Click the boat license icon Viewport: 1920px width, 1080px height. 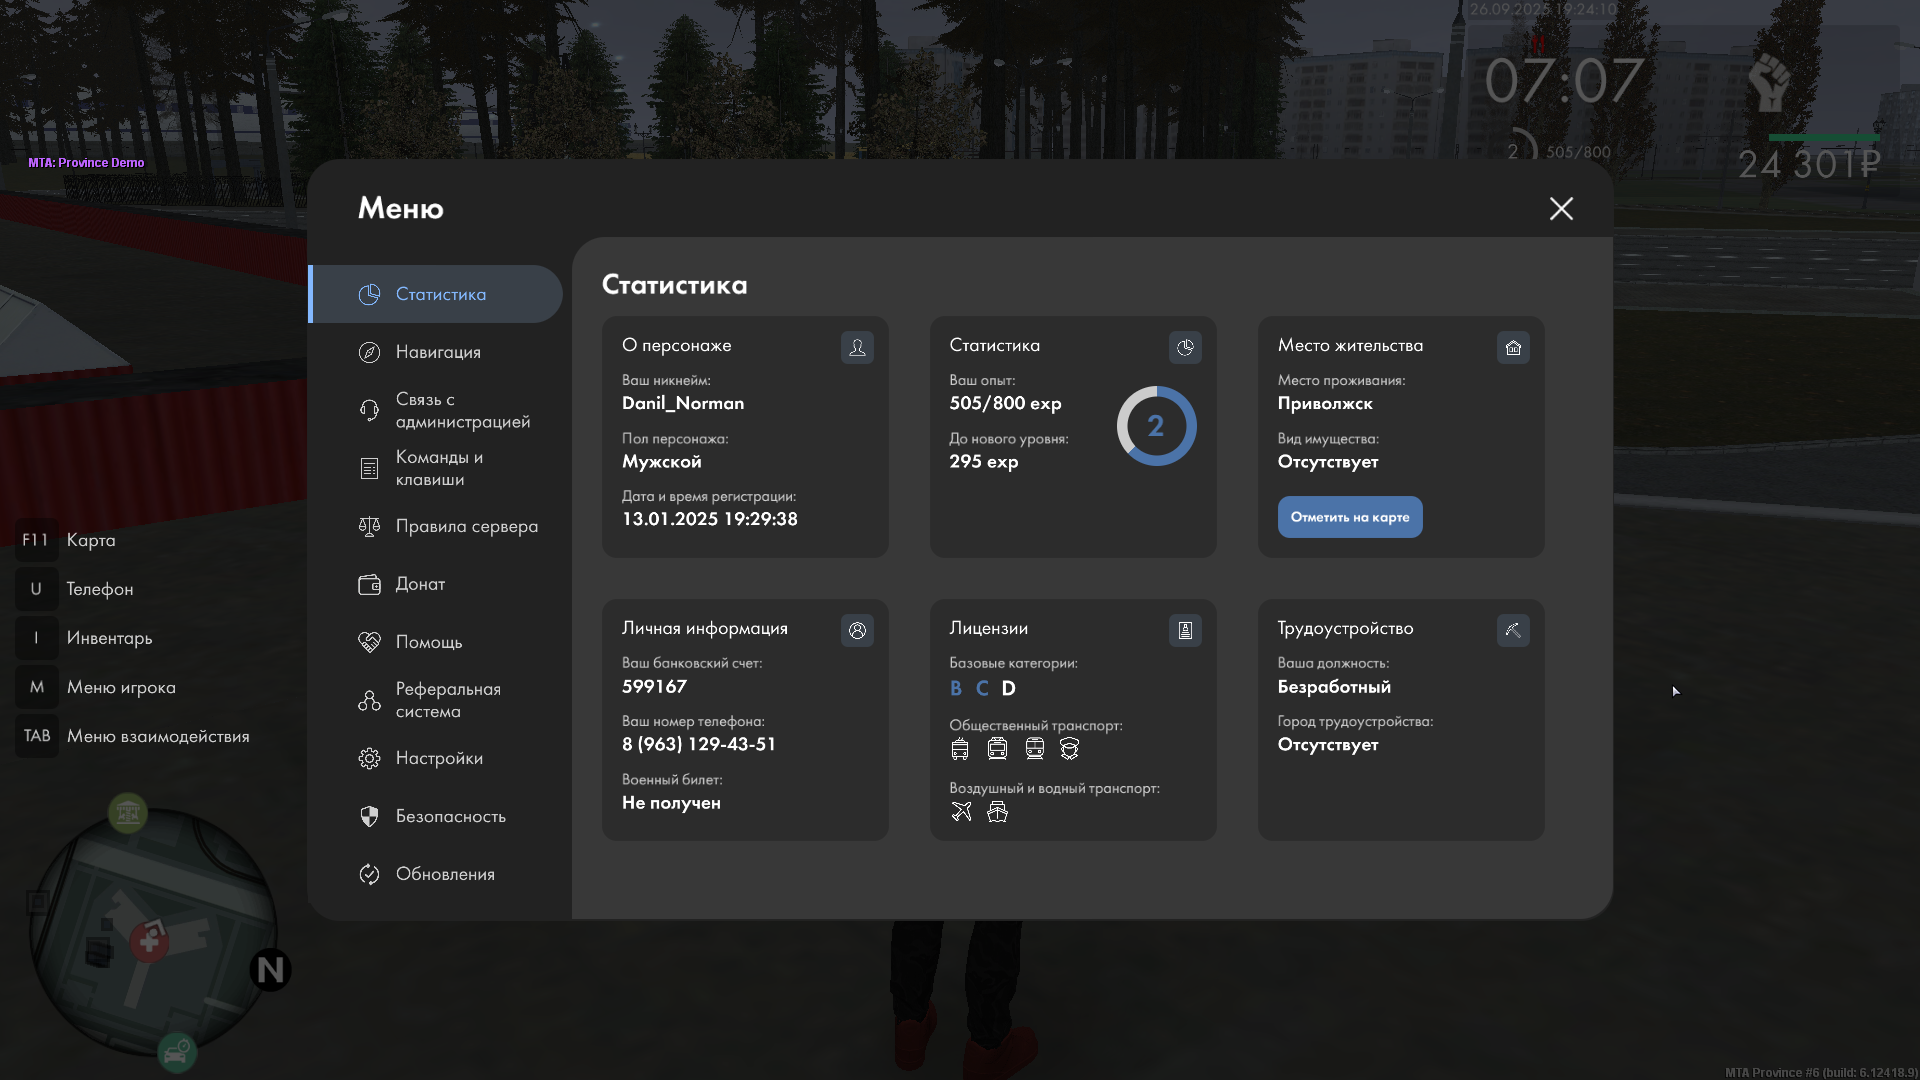(997, 811)
